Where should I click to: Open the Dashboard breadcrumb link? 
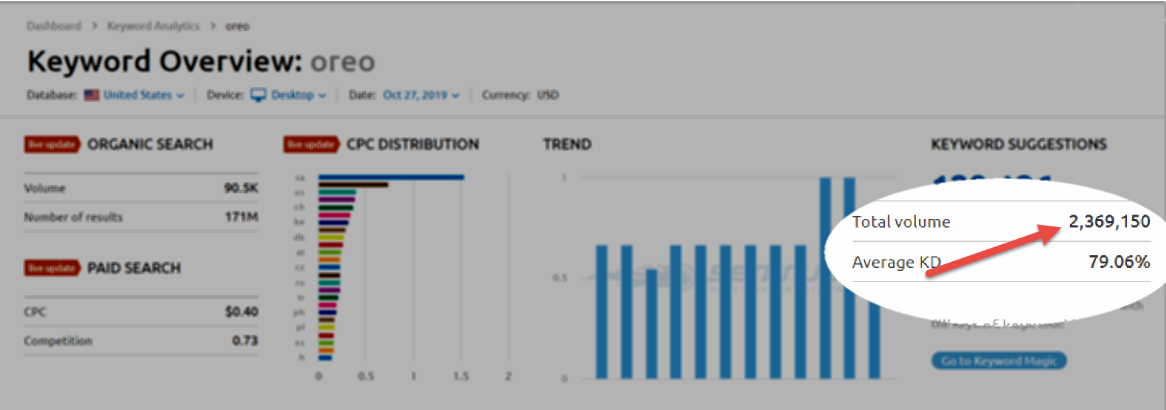[x=54, y=26]
